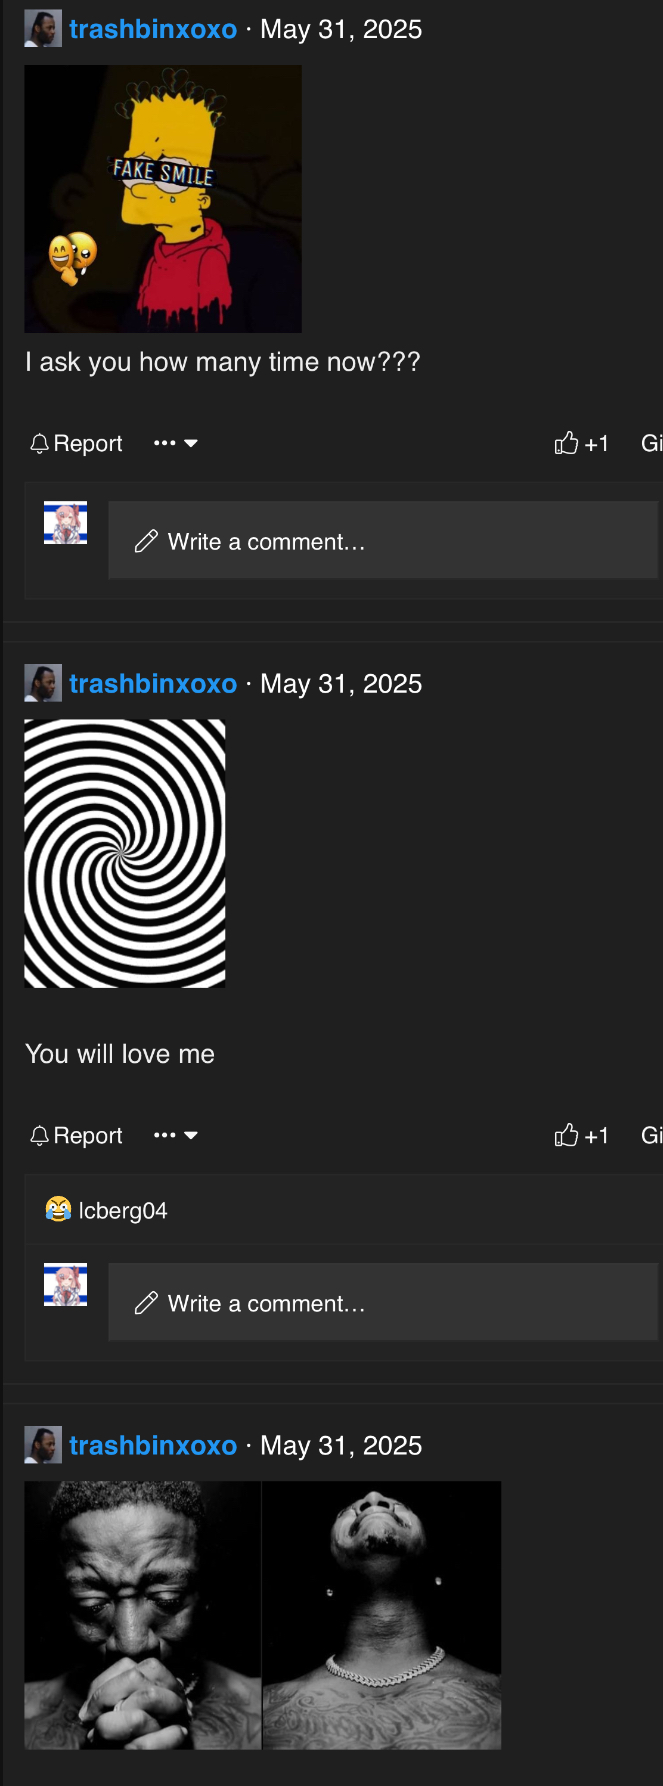
Task: Open the Fake Smile cartoon image
Action: 163,199
